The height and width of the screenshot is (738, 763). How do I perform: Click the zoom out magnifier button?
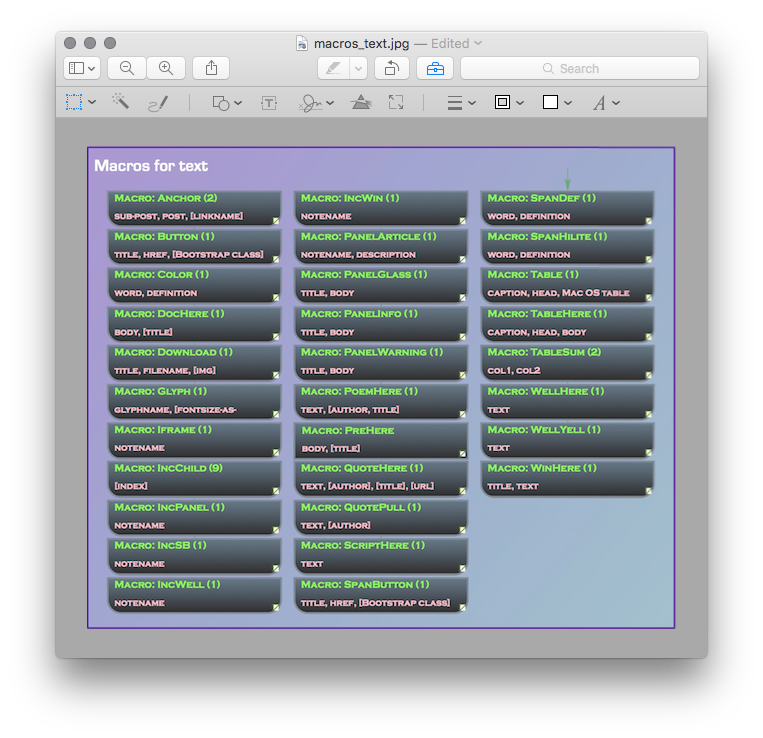click(x=127, y=68)
